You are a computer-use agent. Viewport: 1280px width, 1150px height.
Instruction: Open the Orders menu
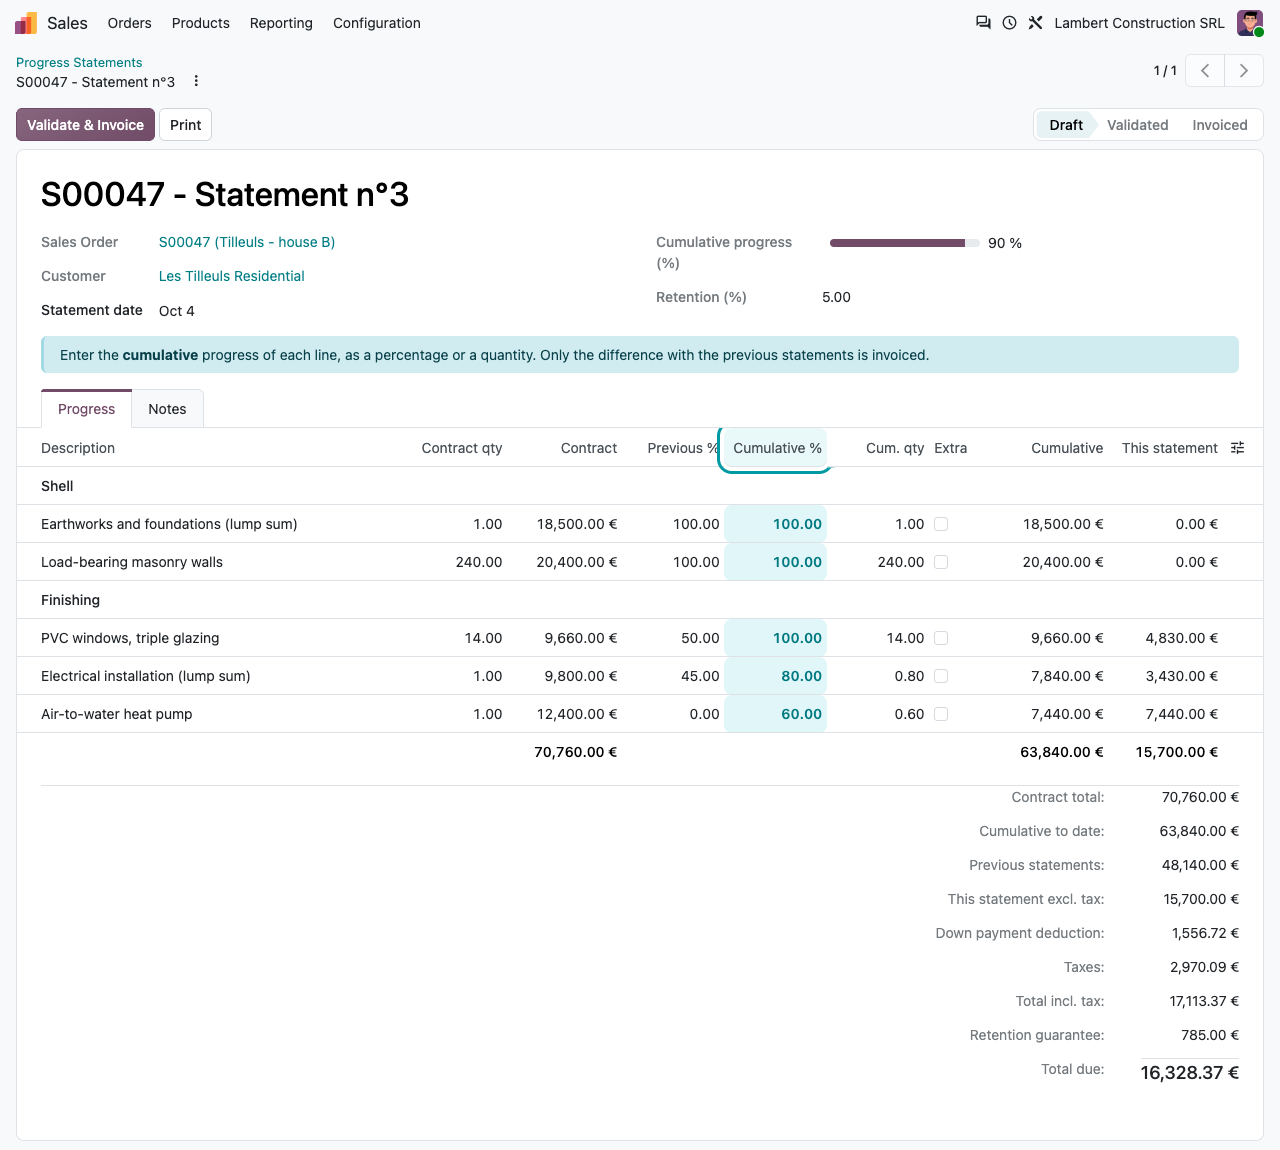(x=130, y=23)
